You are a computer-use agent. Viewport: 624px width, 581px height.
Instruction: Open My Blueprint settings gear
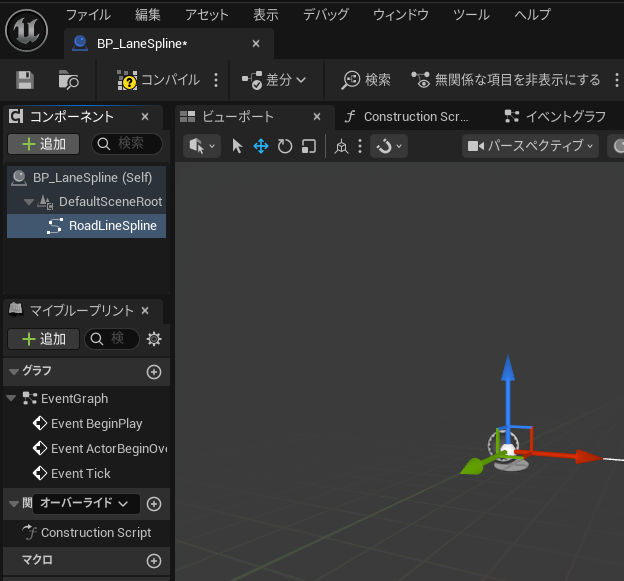click(x=154, y=339)
